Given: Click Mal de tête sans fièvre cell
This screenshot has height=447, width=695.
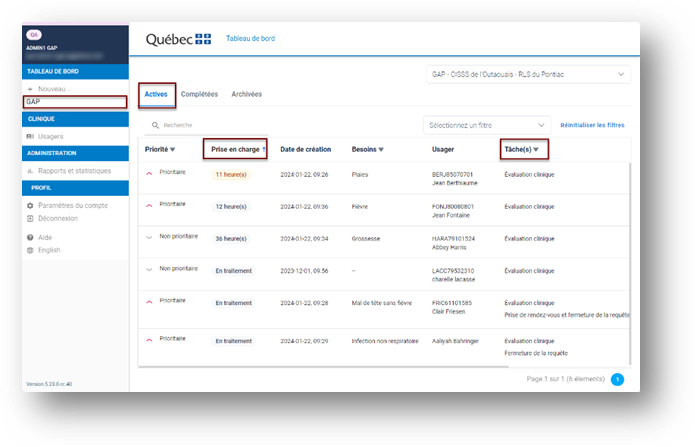Looking at the screenshot, I should click(x=382, y=303).
